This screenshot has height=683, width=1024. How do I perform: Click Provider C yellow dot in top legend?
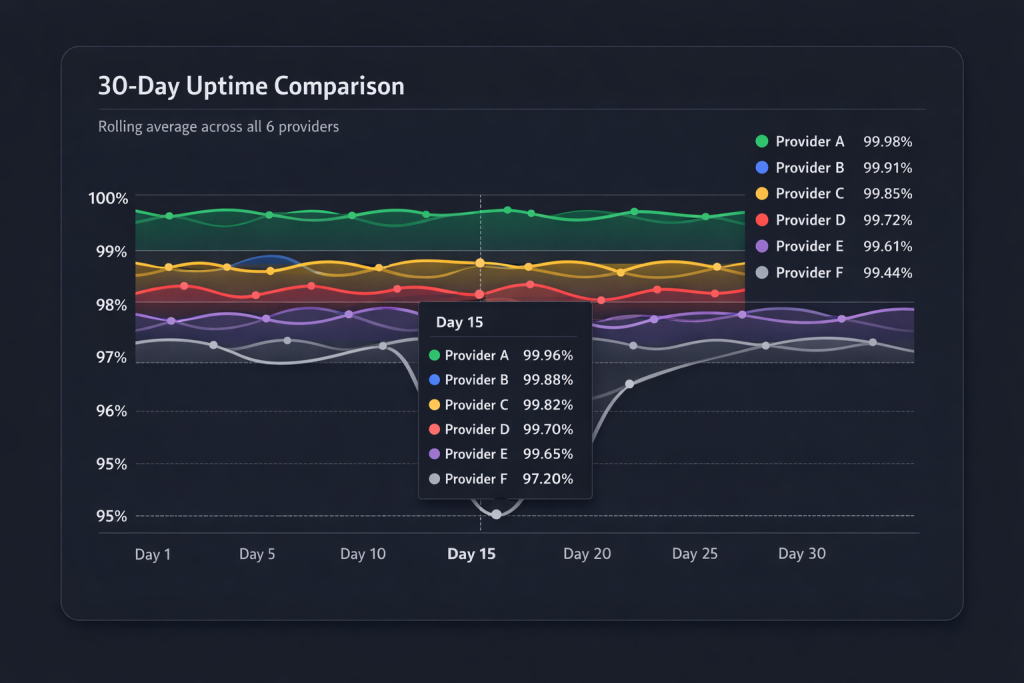point(762,194)
